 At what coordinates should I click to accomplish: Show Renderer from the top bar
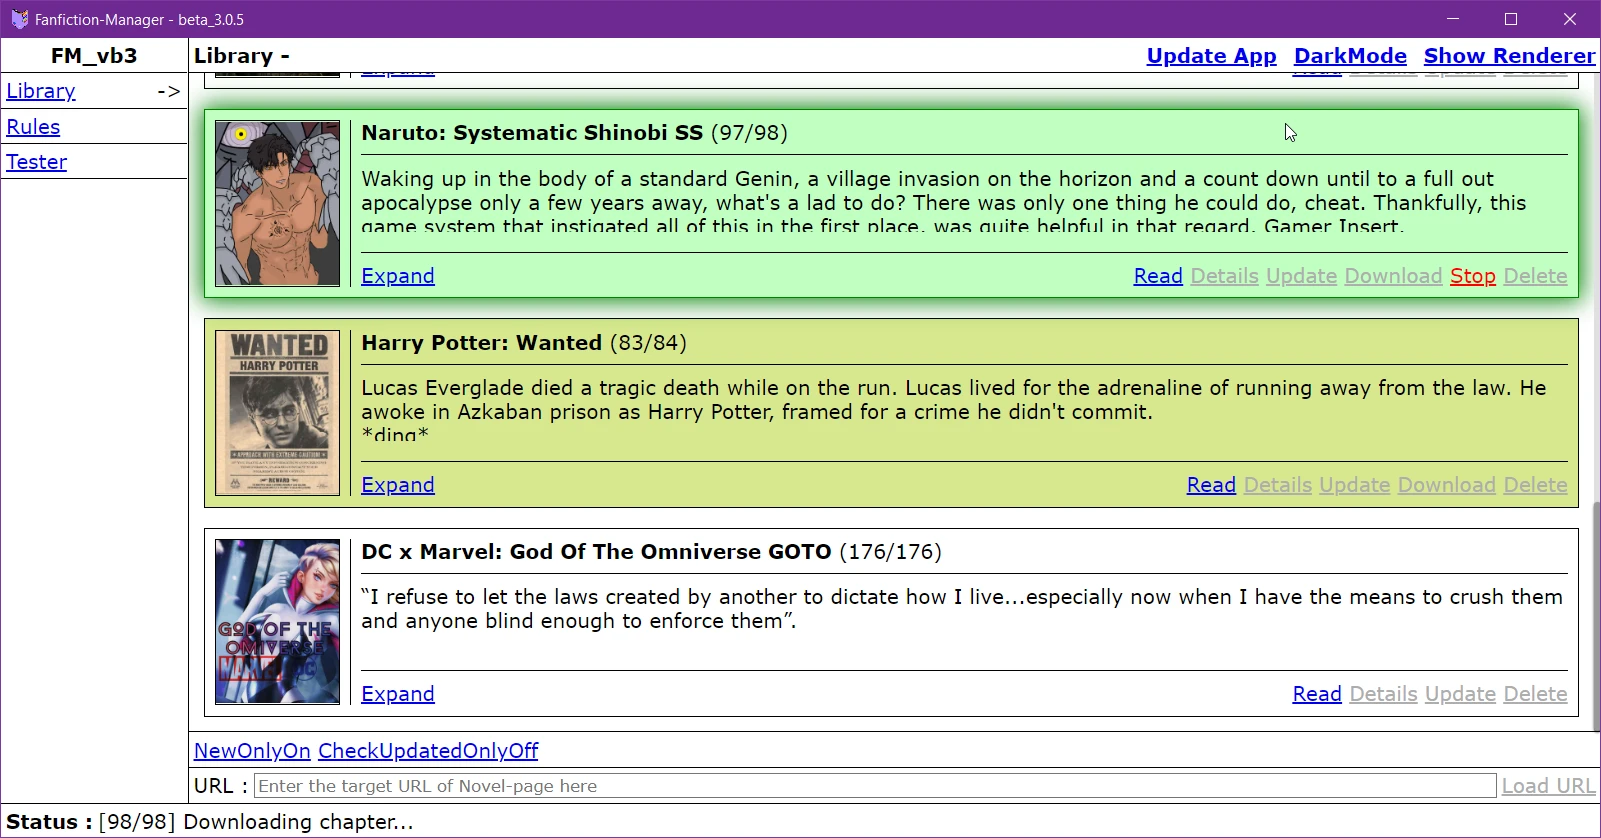point(1509,56)
